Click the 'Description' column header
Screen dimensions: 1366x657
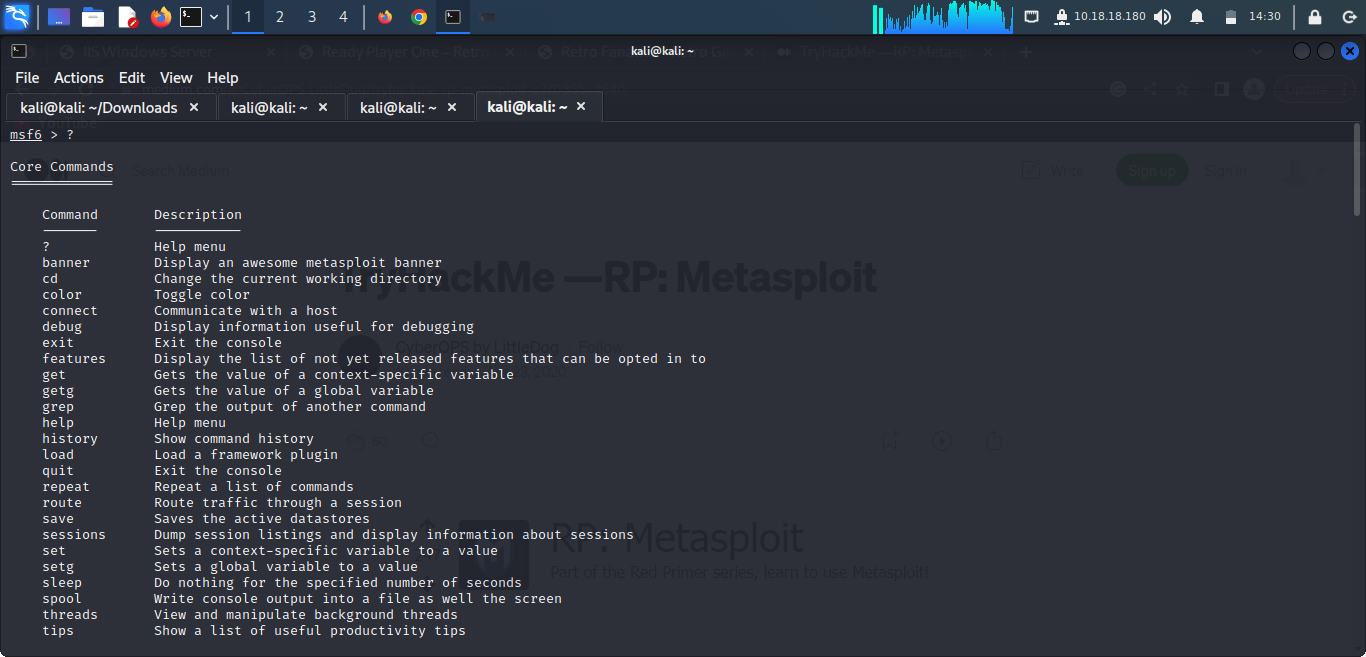click(x=198, y=215)
